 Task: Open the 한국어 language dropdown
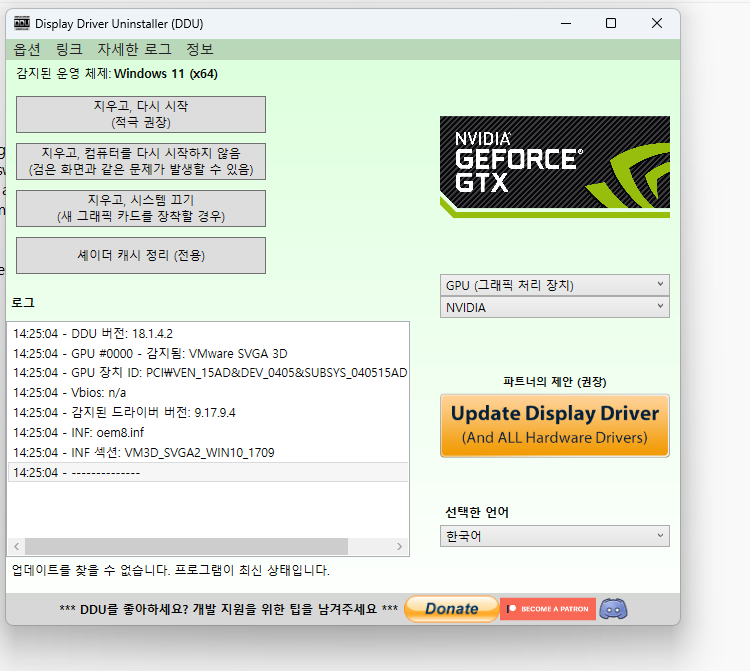[554, 536]
